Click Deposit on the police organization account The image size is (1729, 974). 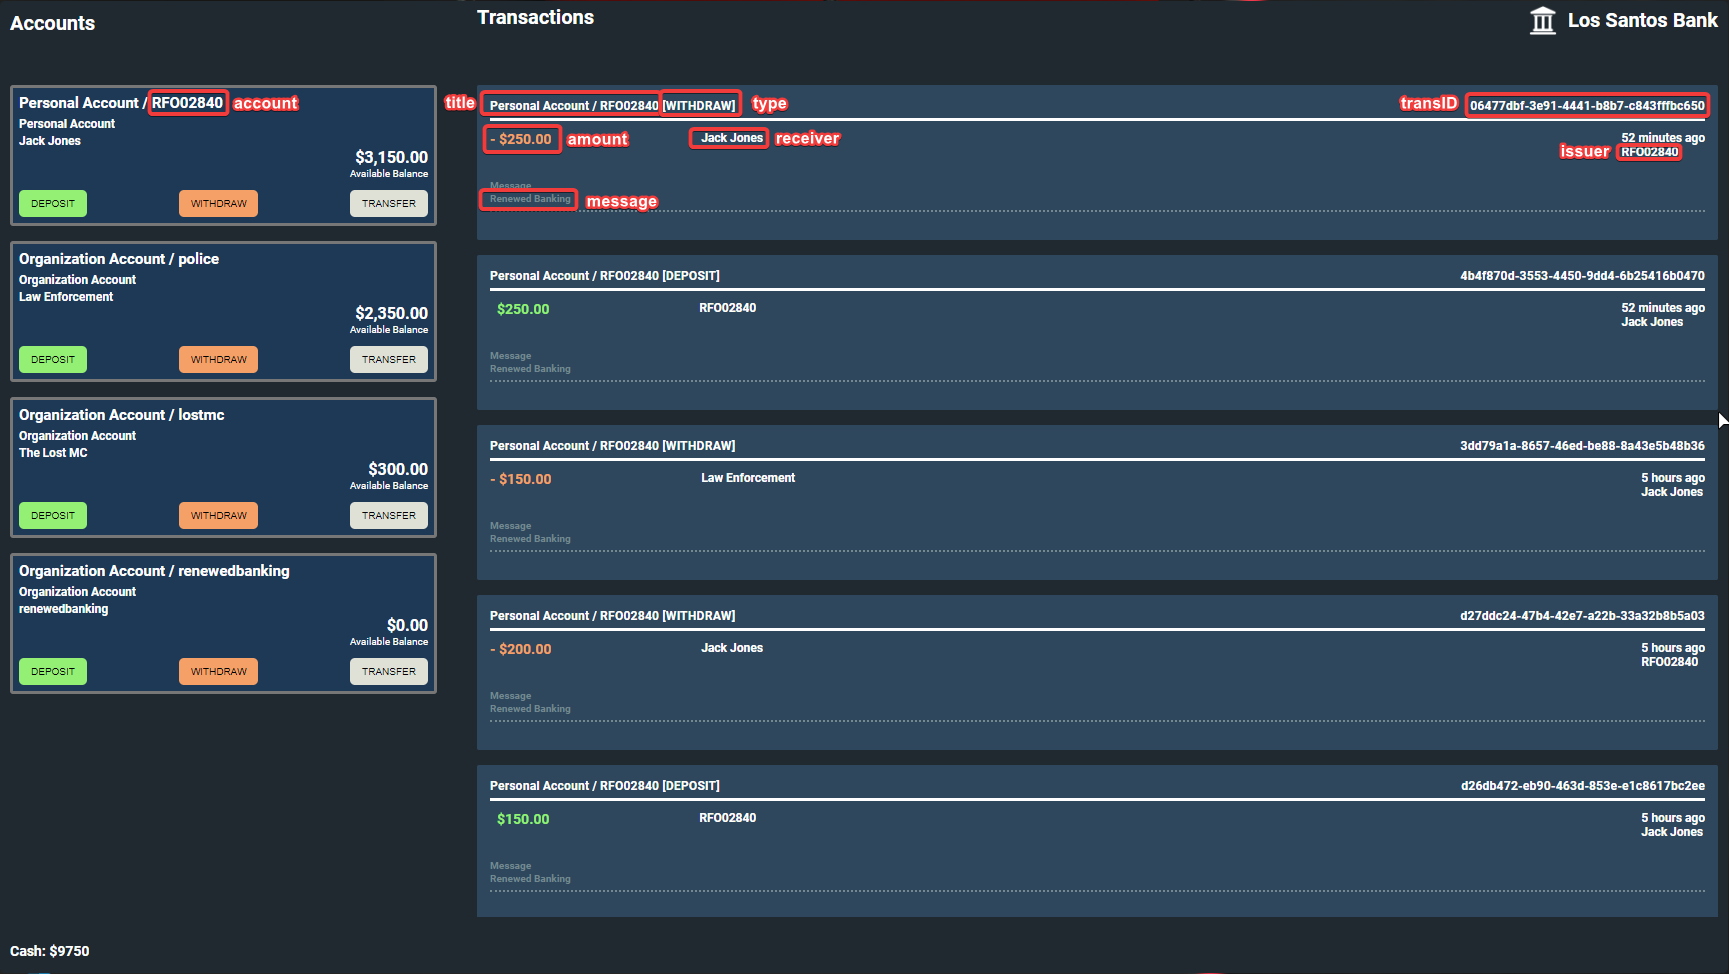[52, 359]
